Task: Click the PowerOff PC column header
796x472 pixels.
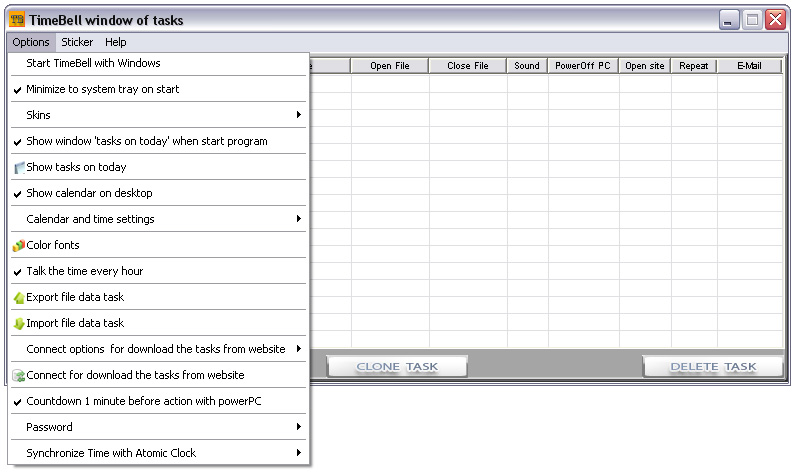Action: pyautogui.click(x=583, y=66)
